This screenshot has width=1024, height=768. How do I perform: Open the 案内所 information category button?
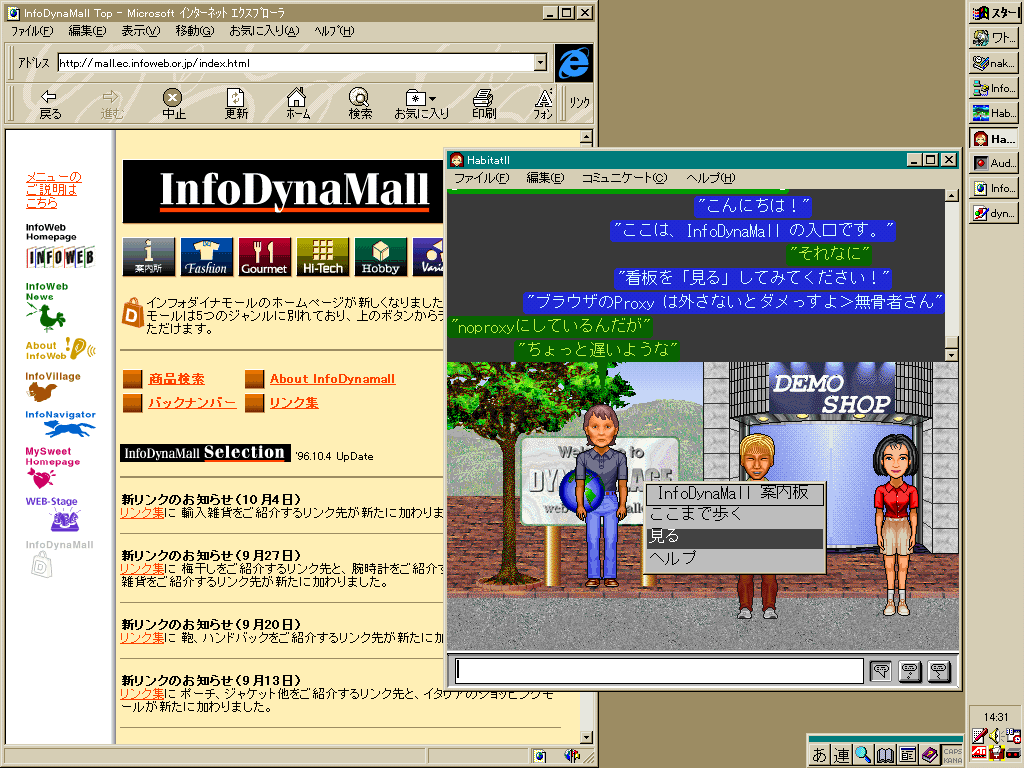[148, 257]
